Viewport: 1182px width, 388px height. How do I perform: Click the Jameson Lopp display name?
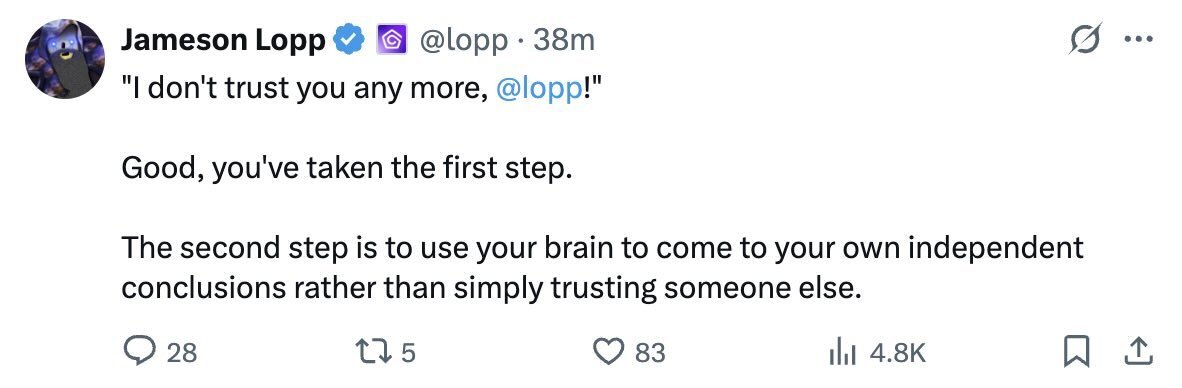pyautogui.click(x=223, y=40)
